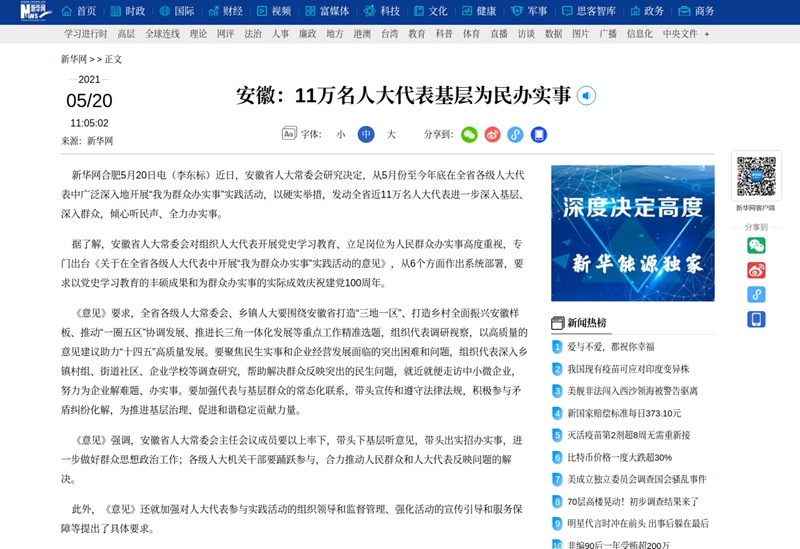The width and height of the screenshot is (800, 549).
Task: Open 财经 in top navigation
Action: coord(226,11)
